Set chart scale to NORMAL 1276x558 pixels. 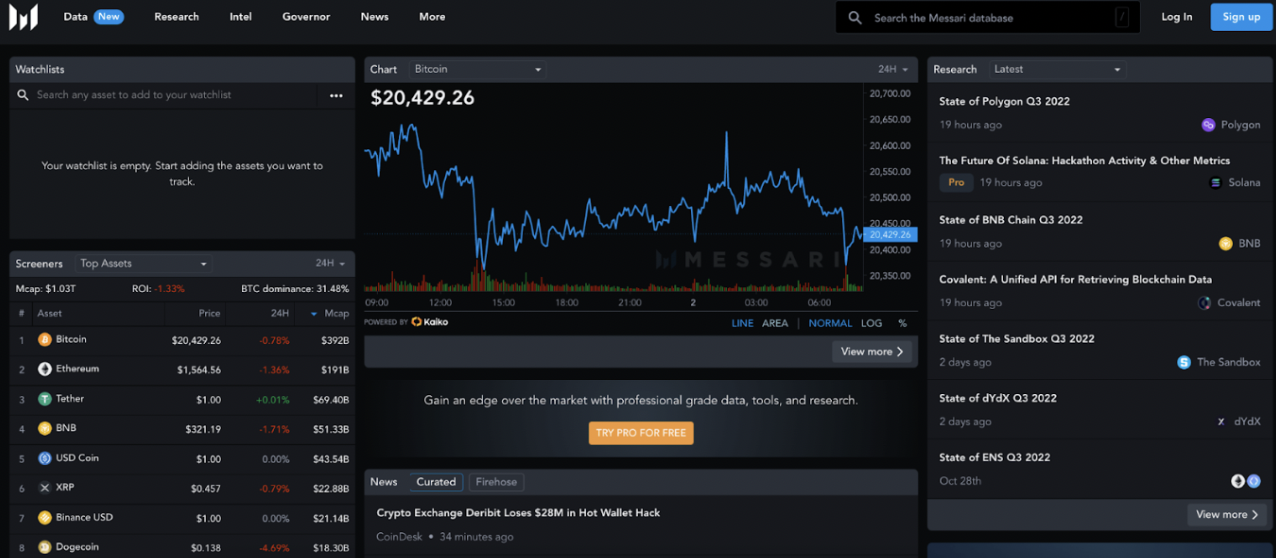coord(830,323)
